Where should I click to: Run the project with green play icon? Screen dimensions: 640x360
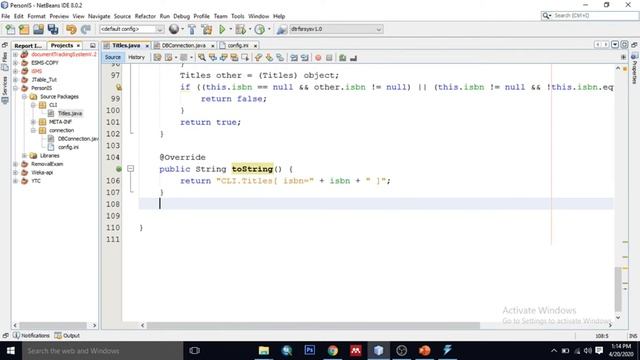click(222, 29)
